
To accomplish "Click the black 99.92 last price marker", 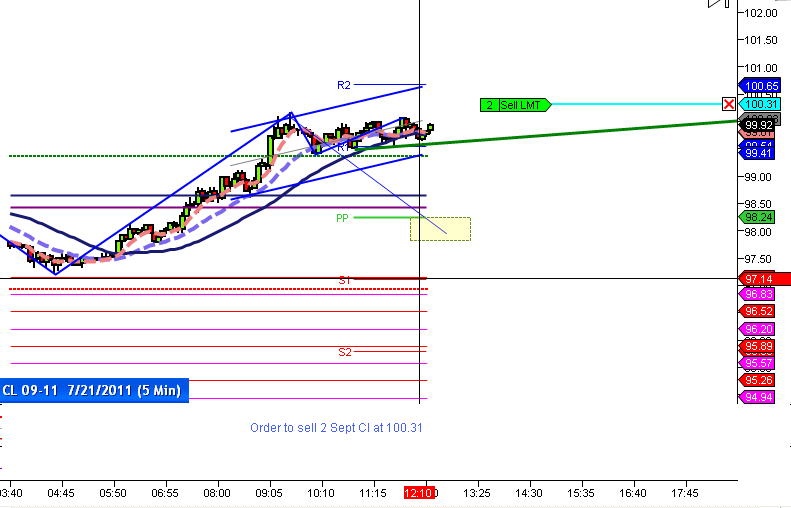I will coord(759,125).
